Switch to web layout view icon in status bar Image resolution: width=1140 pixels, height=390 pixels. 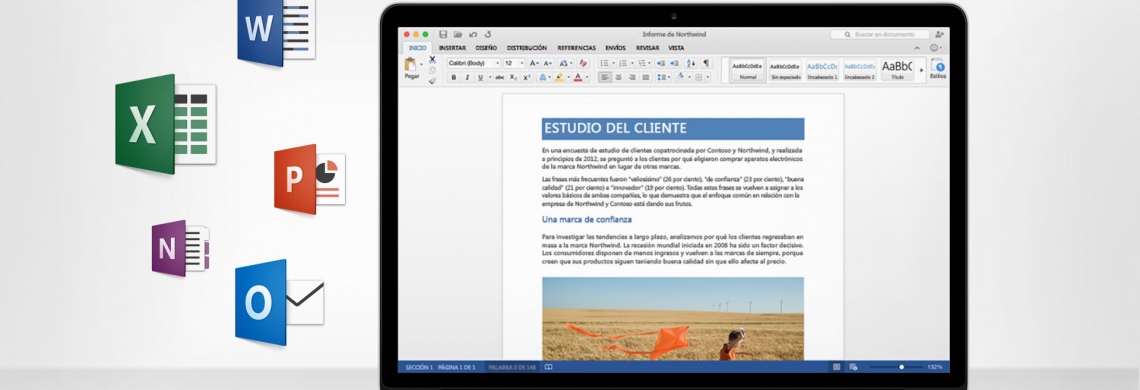(853, 367)
